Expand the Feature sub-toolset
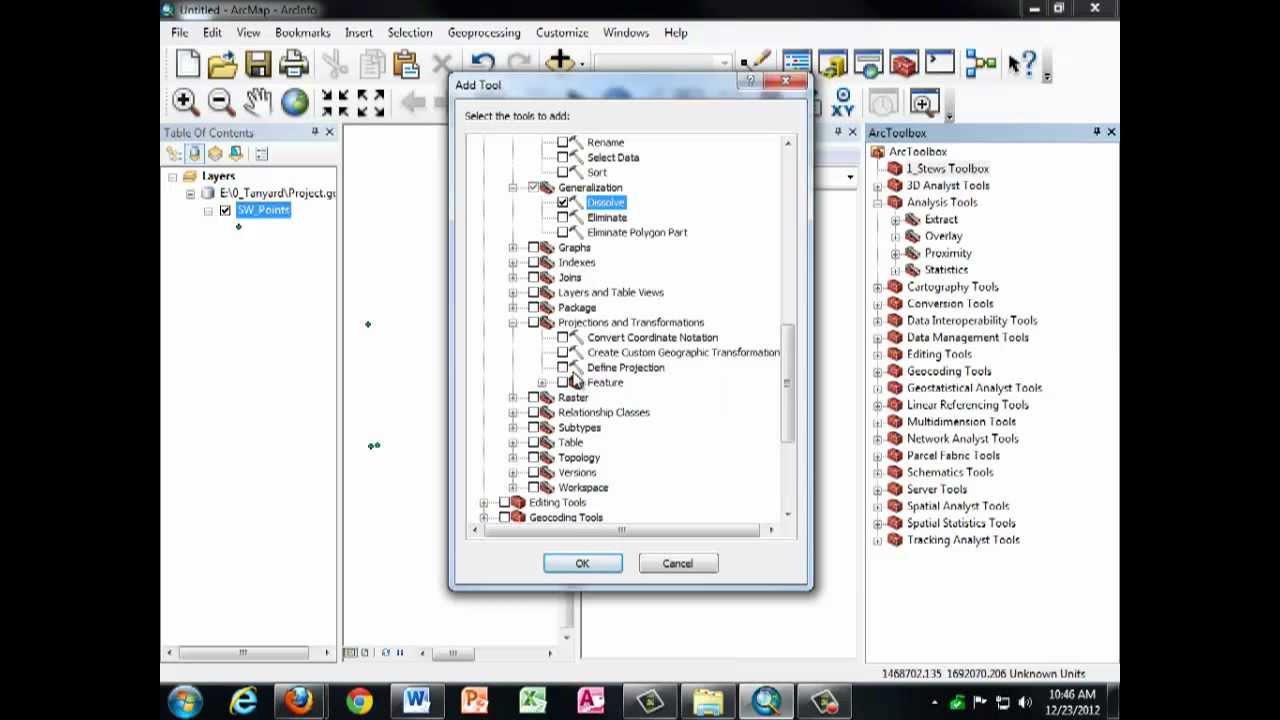The width and height of the screenshot is (1280, 720). (542, 382)
